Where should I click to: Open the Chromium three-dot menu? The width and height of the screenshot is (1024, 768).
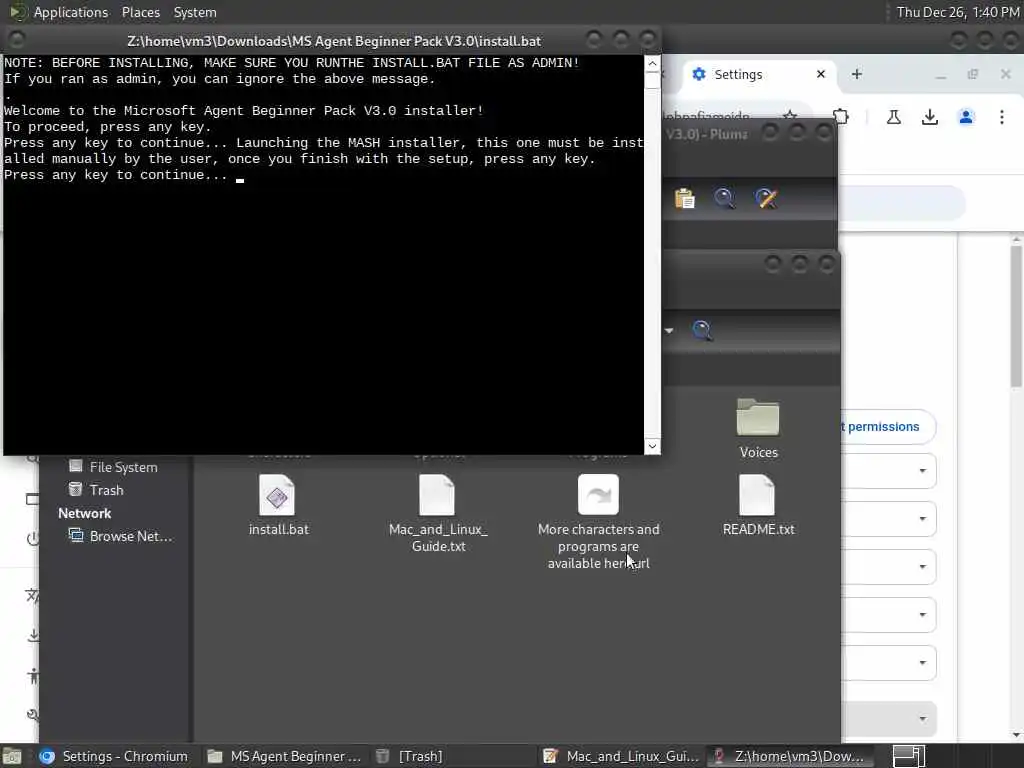1002,117
